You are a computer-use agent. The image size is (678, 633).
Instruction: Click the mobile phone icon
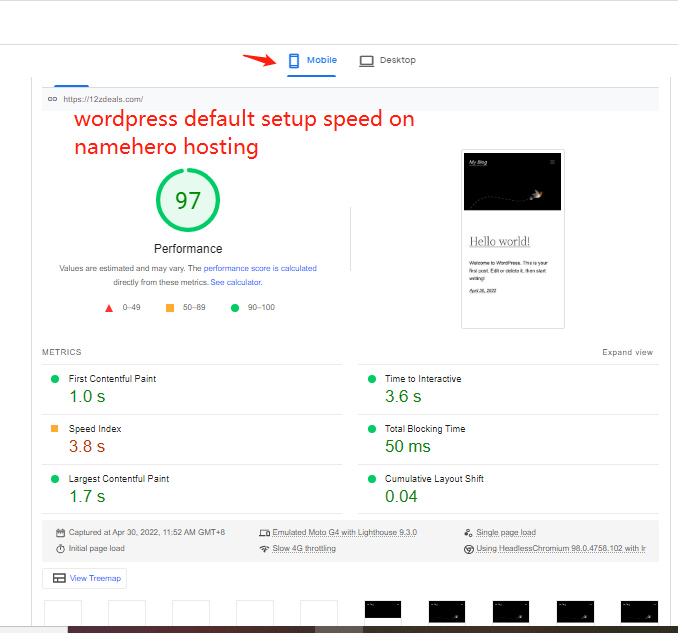pos(294,60)
